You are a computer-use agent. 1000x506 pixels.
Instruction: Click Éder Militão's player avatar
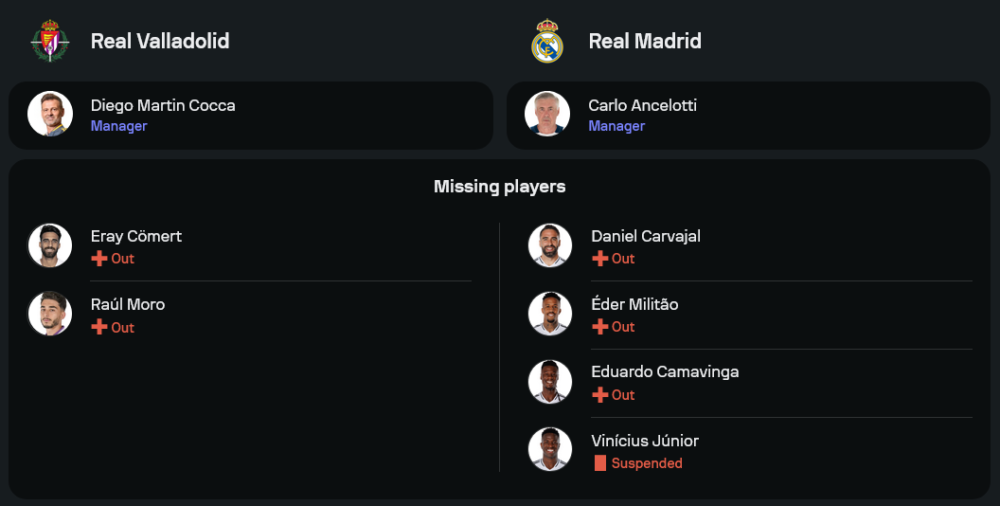coord(550,314)
